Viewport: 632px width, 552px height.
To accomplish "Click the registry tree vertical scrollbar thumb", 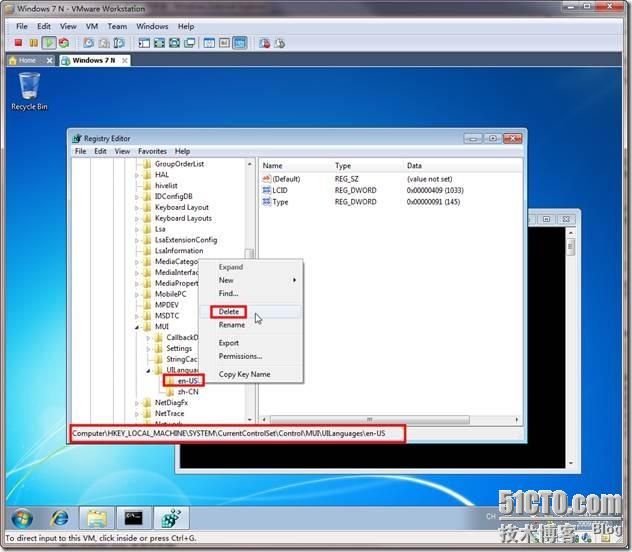I will click(x=249, y=253).
